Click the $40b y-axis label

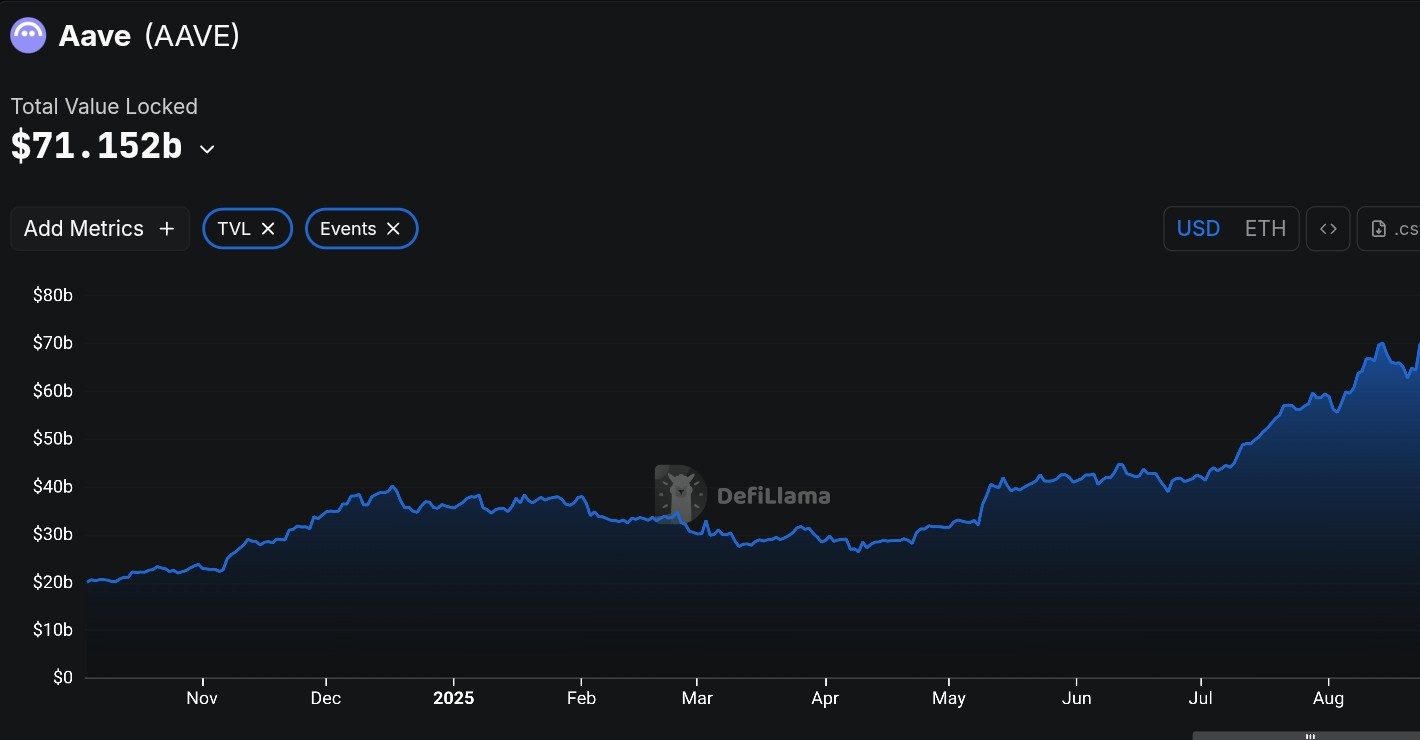(53, 486)
